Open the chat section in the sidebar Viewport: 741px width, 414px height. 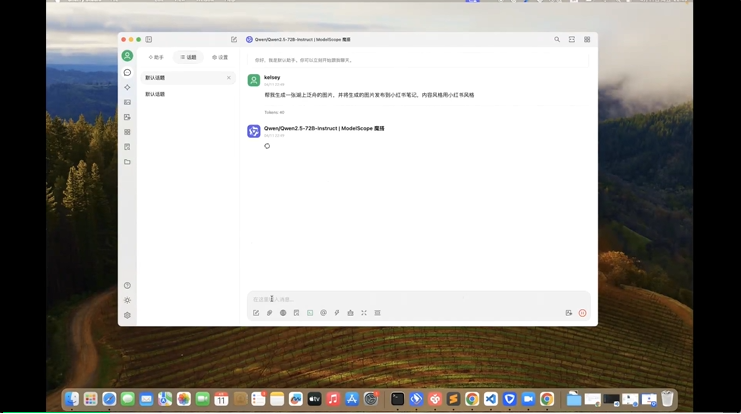[127, 72]
